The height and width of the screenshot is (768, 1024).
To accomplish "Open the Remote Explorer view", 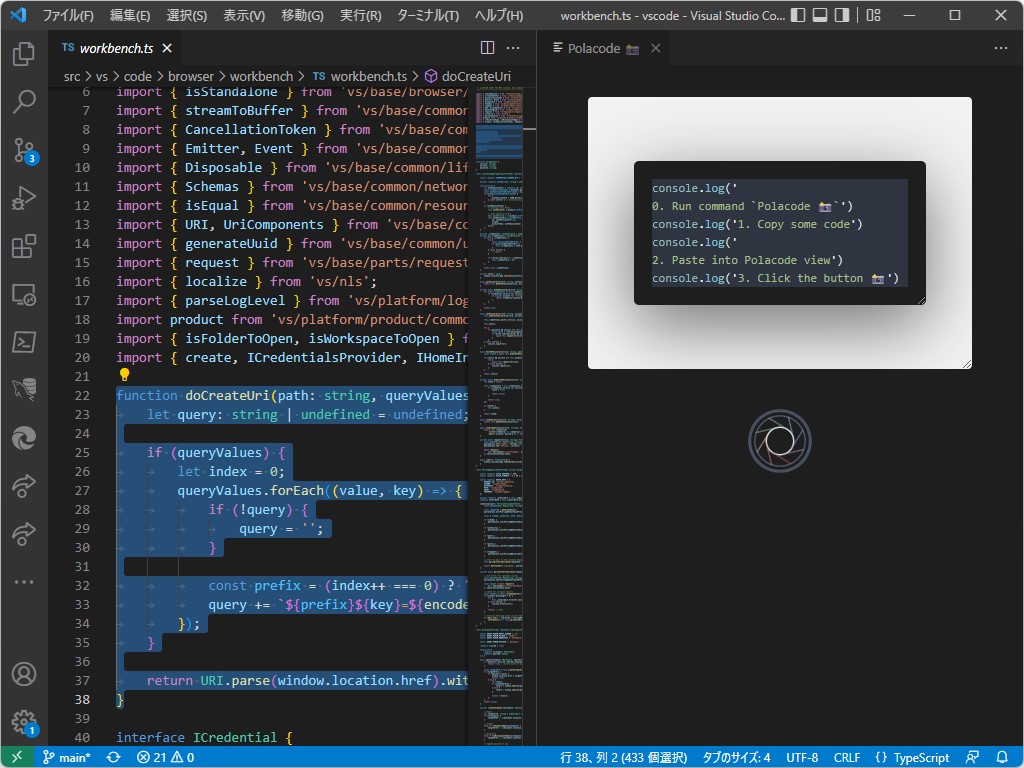I will tap(23, 292).
